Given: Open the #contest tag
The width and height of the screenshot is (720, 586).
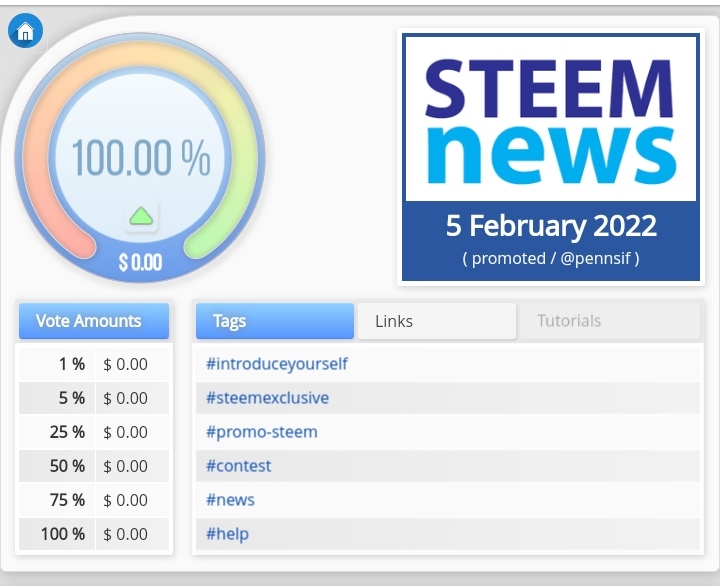Looking at the screenshot, I should (238, 466).
